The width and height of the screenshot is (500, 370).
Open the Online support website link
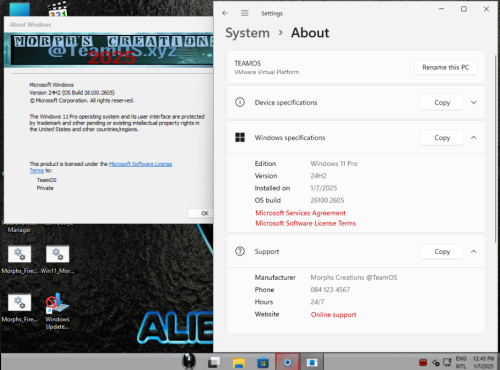point(333,314)
